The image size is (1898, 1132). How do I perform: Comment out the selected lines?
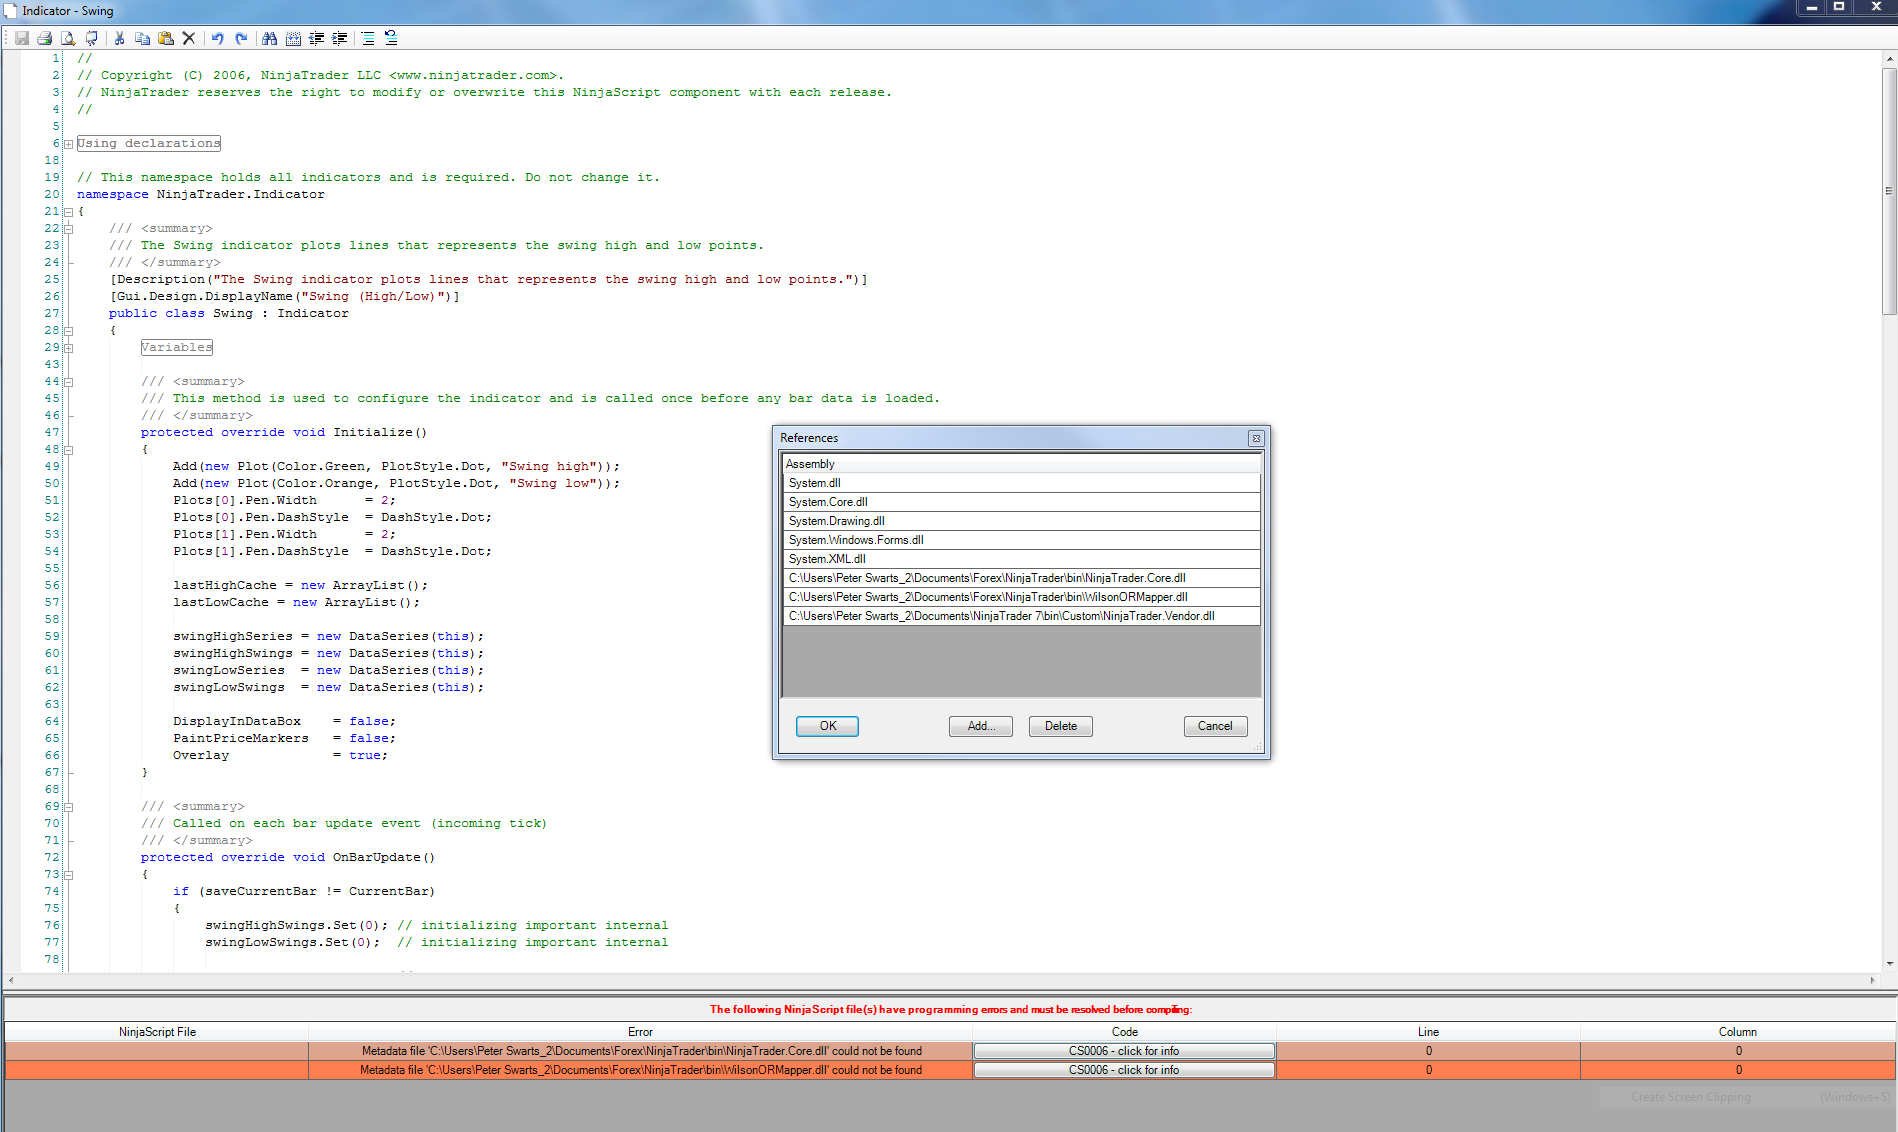pos(368,38)
